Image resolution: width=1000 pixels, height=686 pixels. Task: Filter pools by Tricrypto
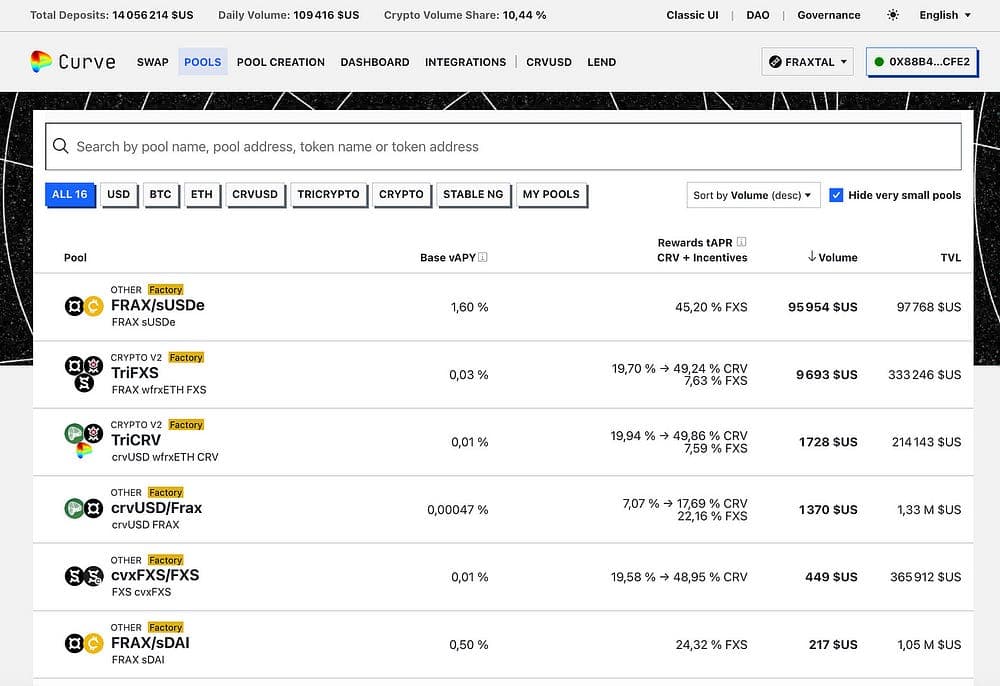328,194
